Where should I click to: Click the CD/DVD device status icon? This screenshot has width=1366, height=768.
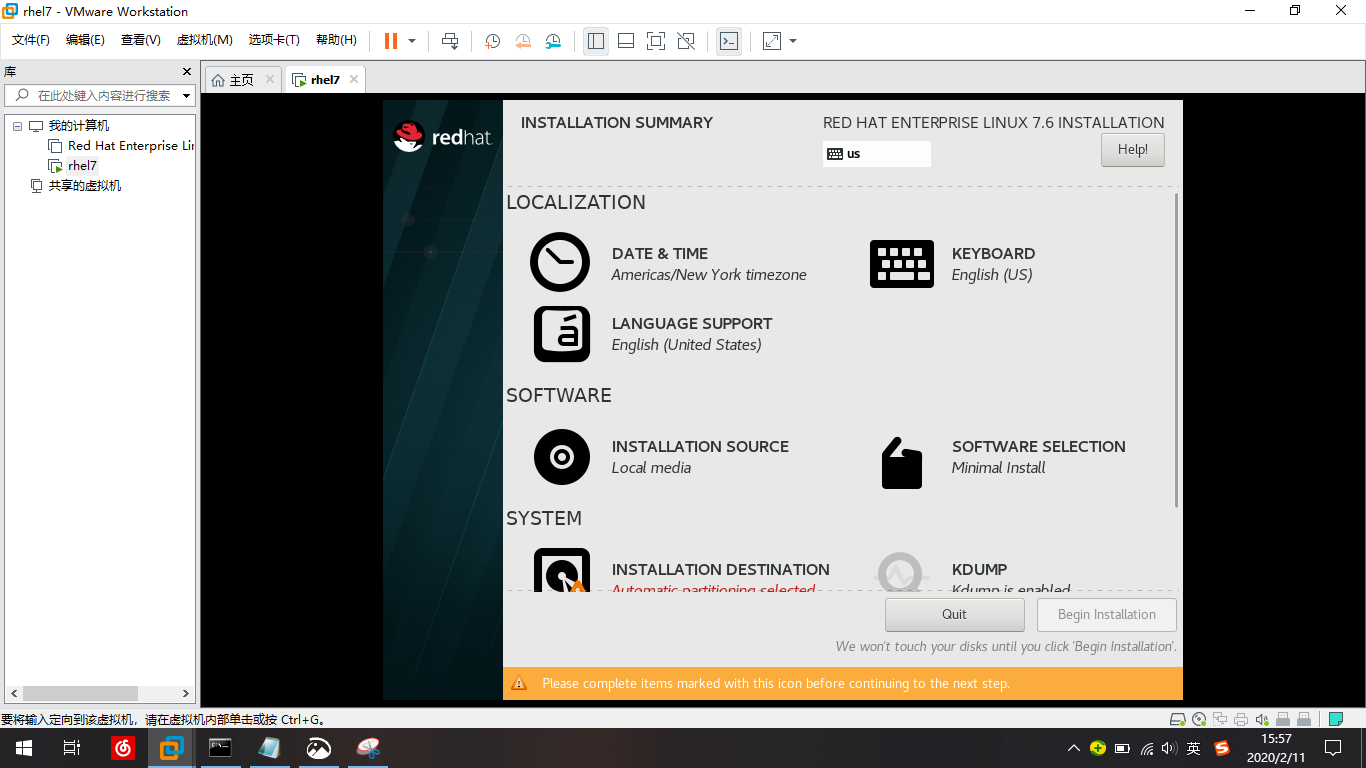coord(1199,719)
